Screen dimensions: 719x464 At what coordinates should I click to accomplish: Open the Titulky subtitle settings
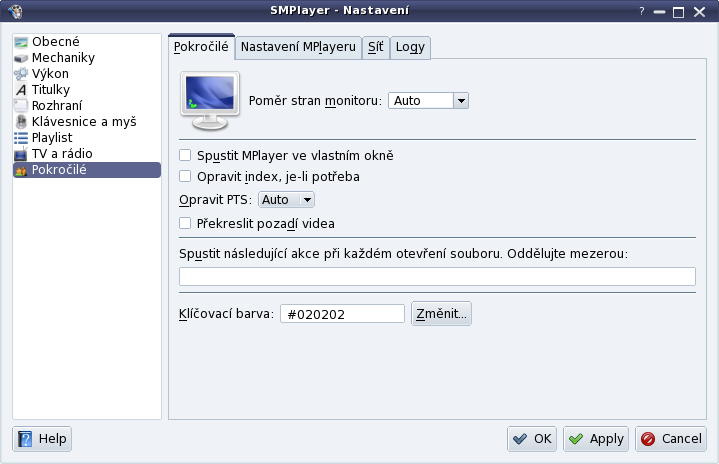point(87,90)
